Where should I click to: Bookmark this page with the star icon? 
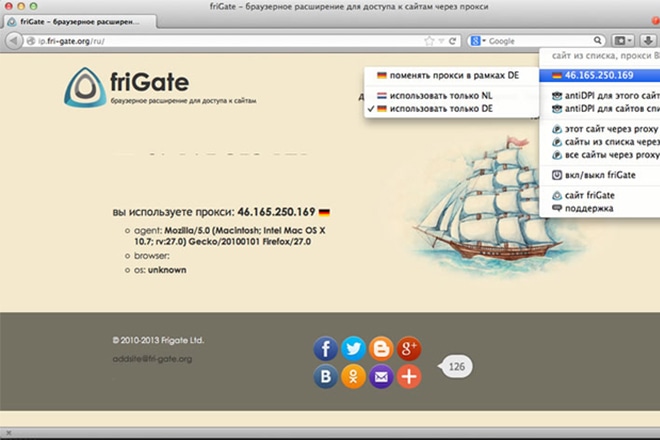click(x=429, y=41)
